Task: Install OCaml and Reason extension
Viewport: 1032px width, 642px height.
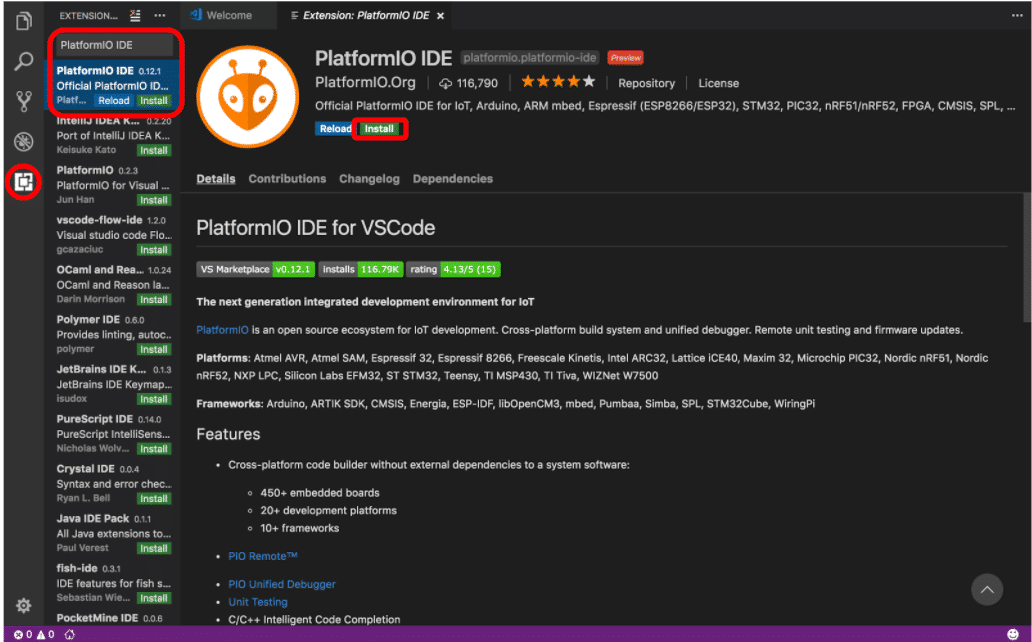Action: pyautogui.click(x=153, y=300)
